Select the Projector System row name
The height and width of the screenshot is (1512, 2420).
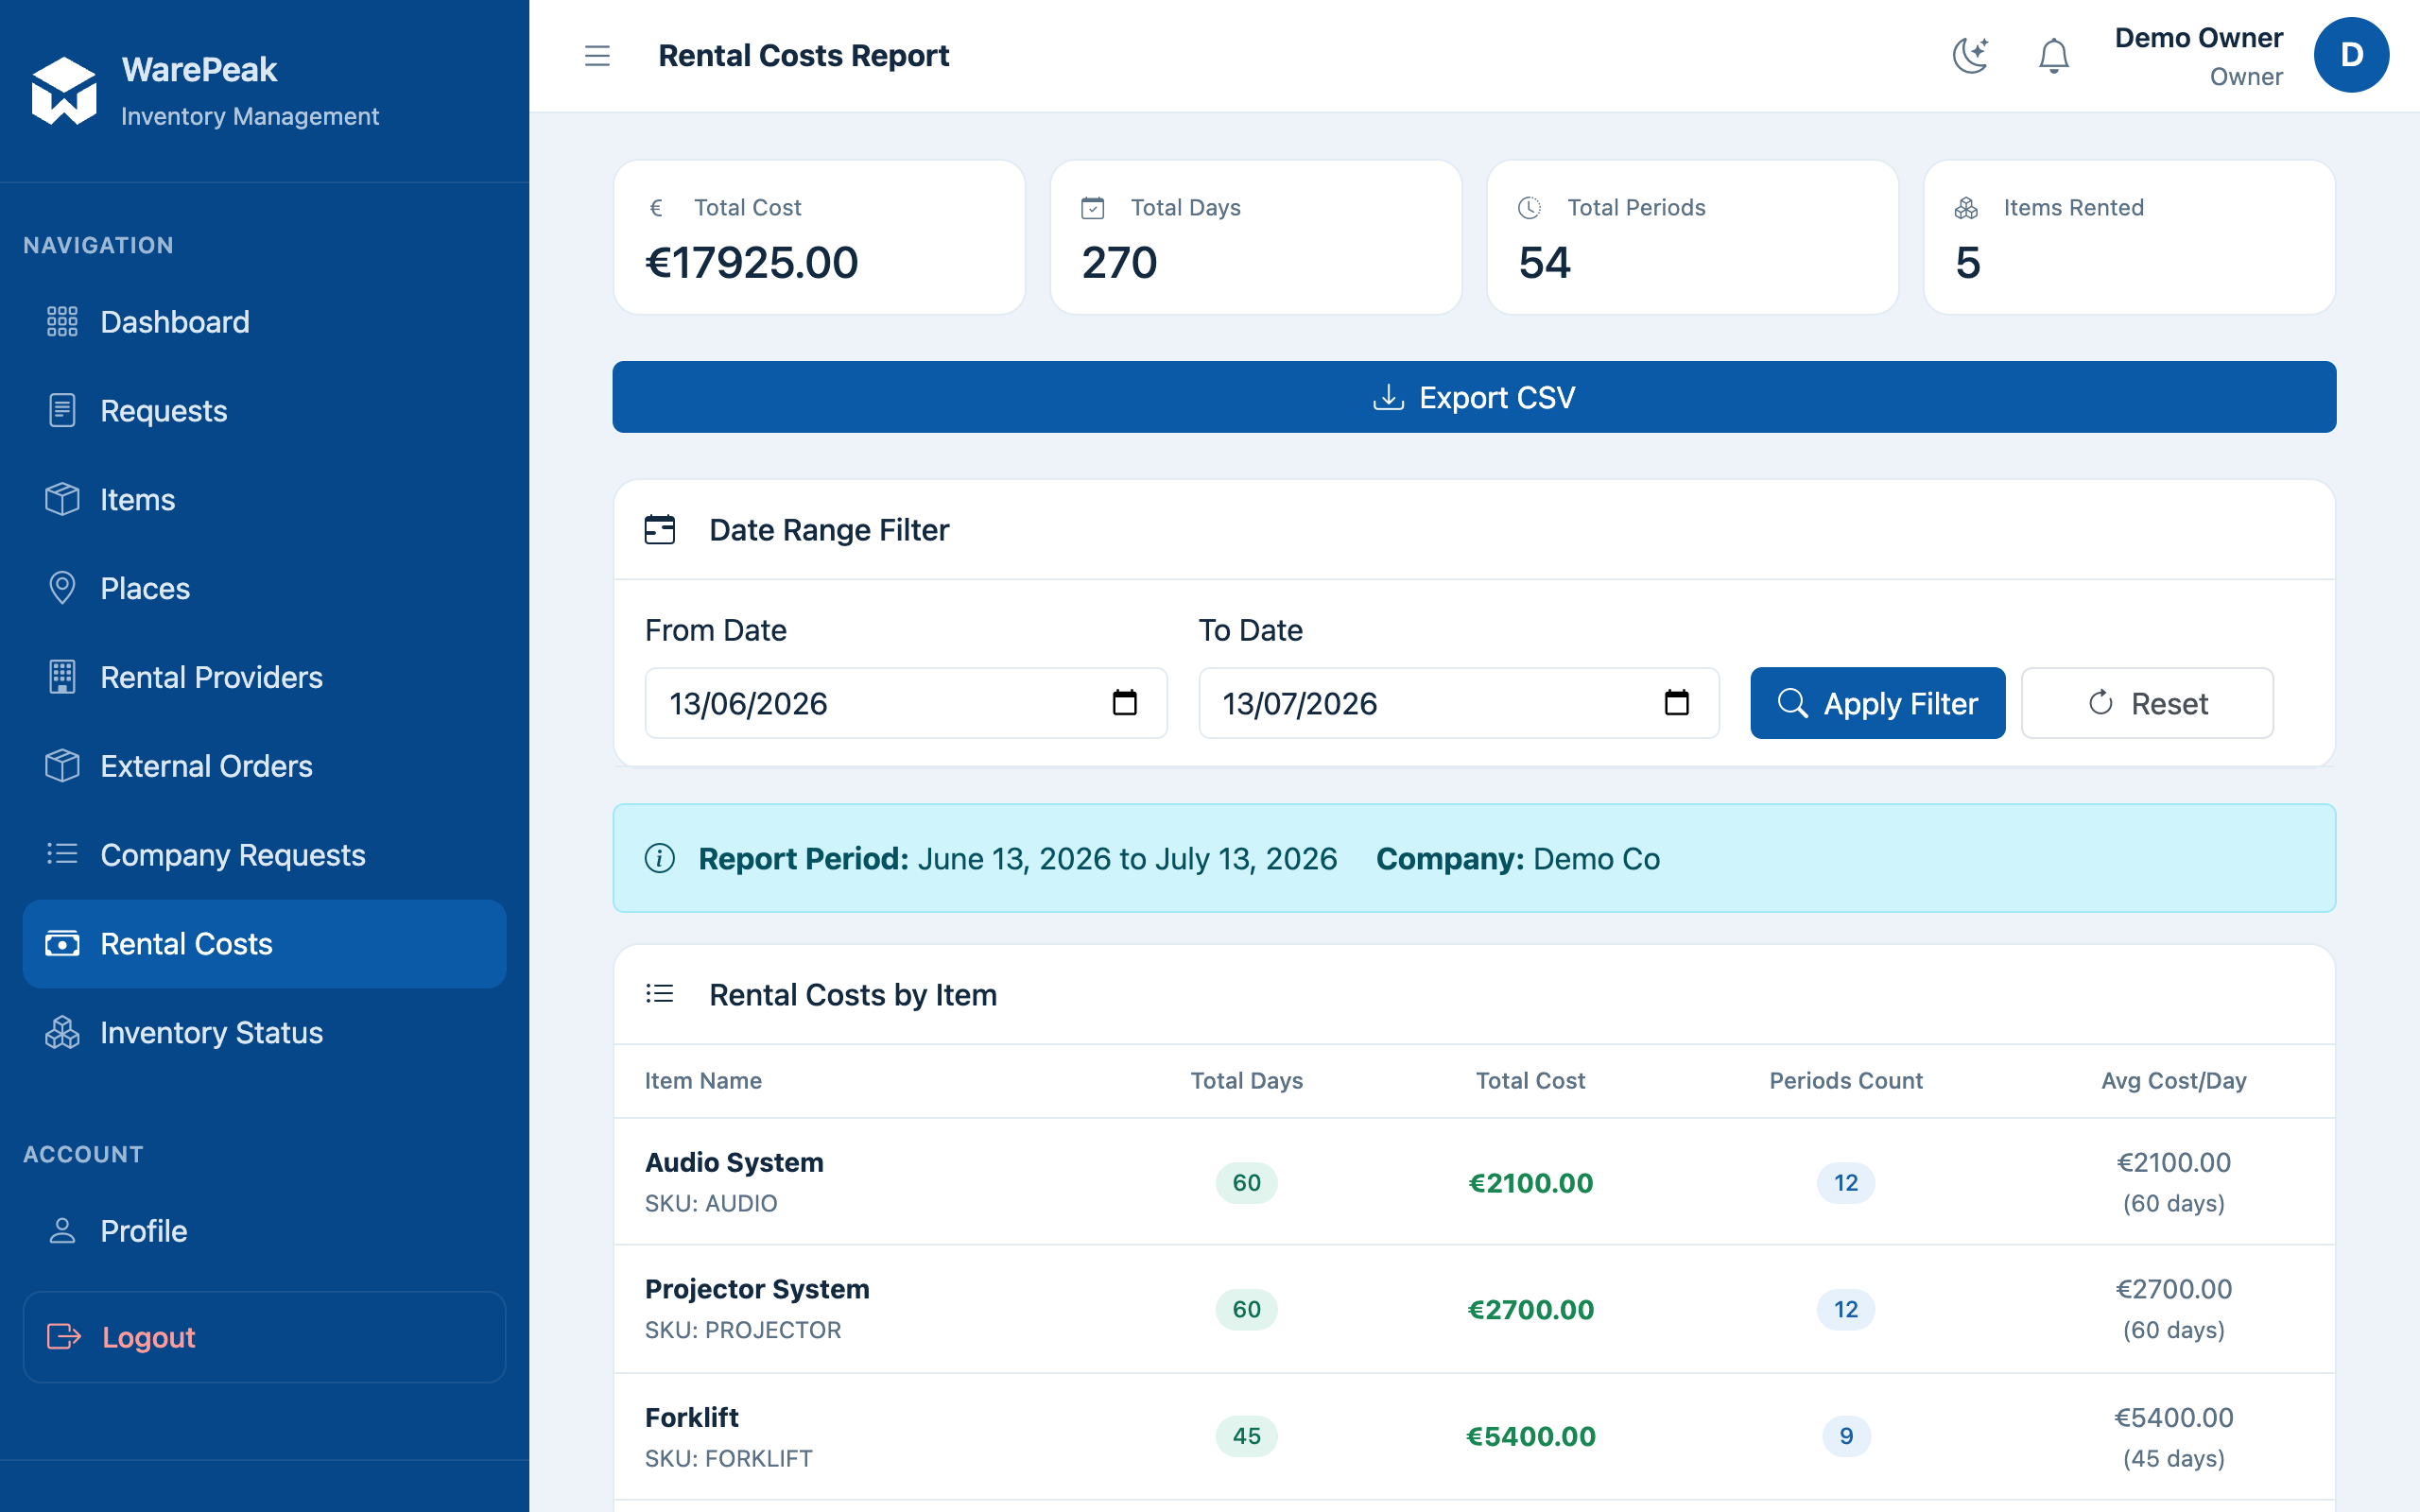click(x=757, y=1289)
